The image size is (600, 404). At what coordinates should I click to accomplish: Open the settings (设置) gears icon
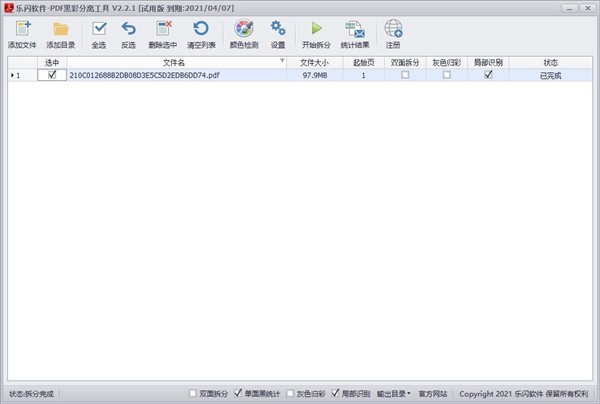tap(278, 29)
